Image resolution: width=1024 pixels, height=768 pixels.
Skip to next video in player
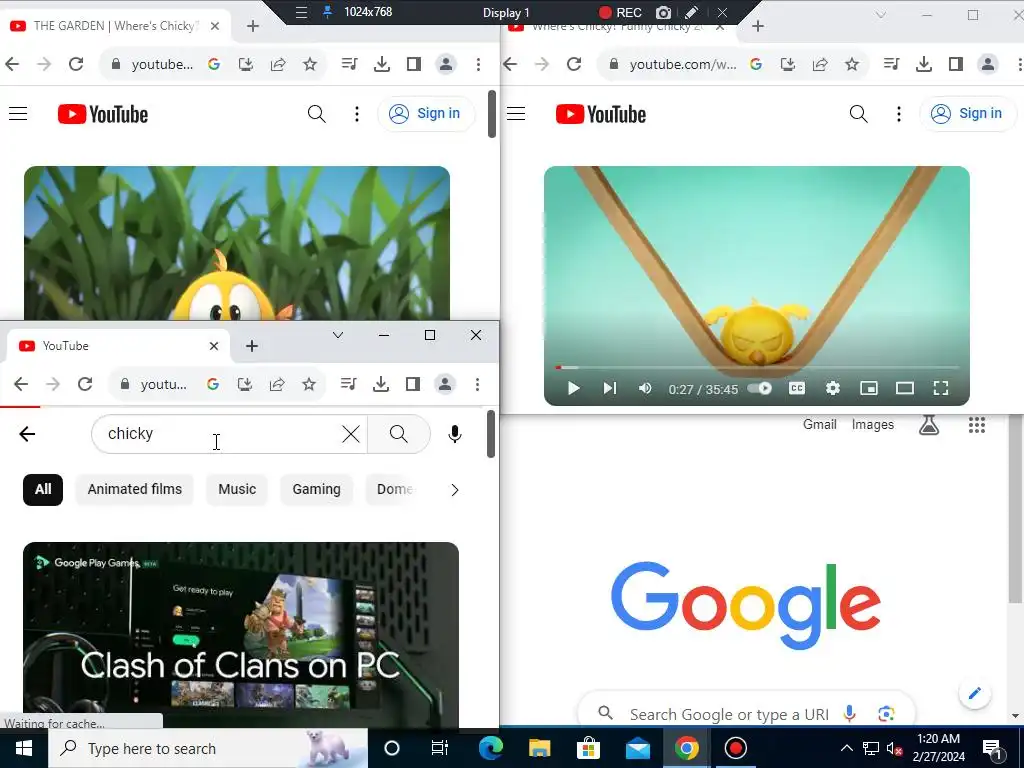tap(609, 389)
